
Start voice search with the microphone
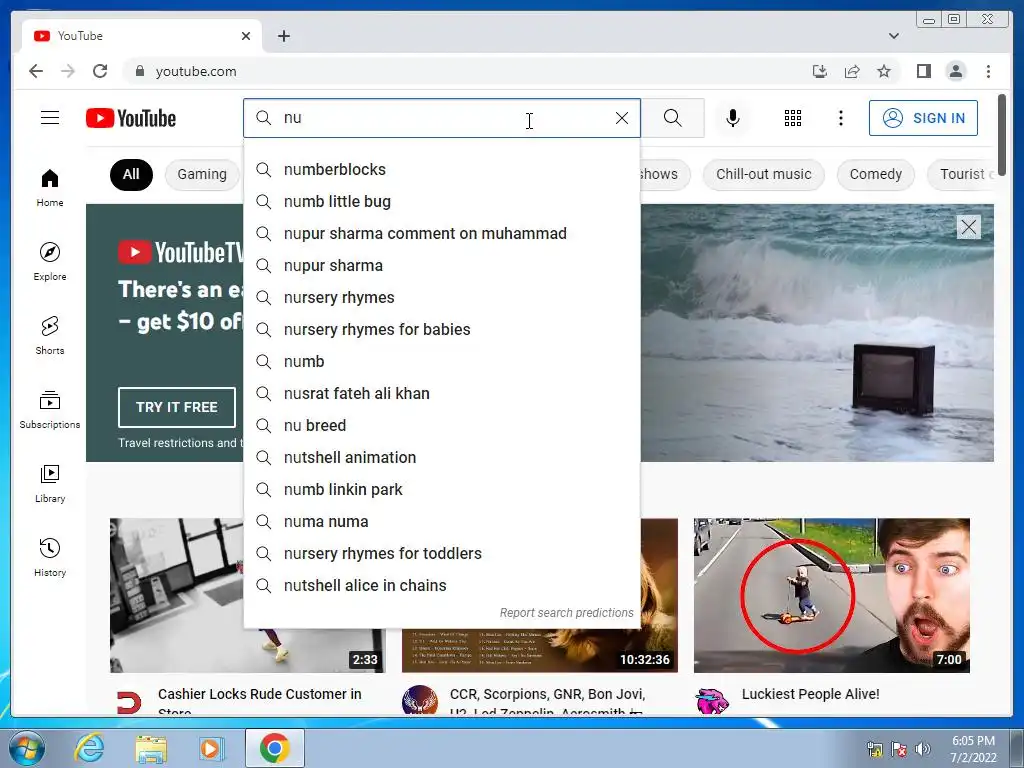click(733, 118)
